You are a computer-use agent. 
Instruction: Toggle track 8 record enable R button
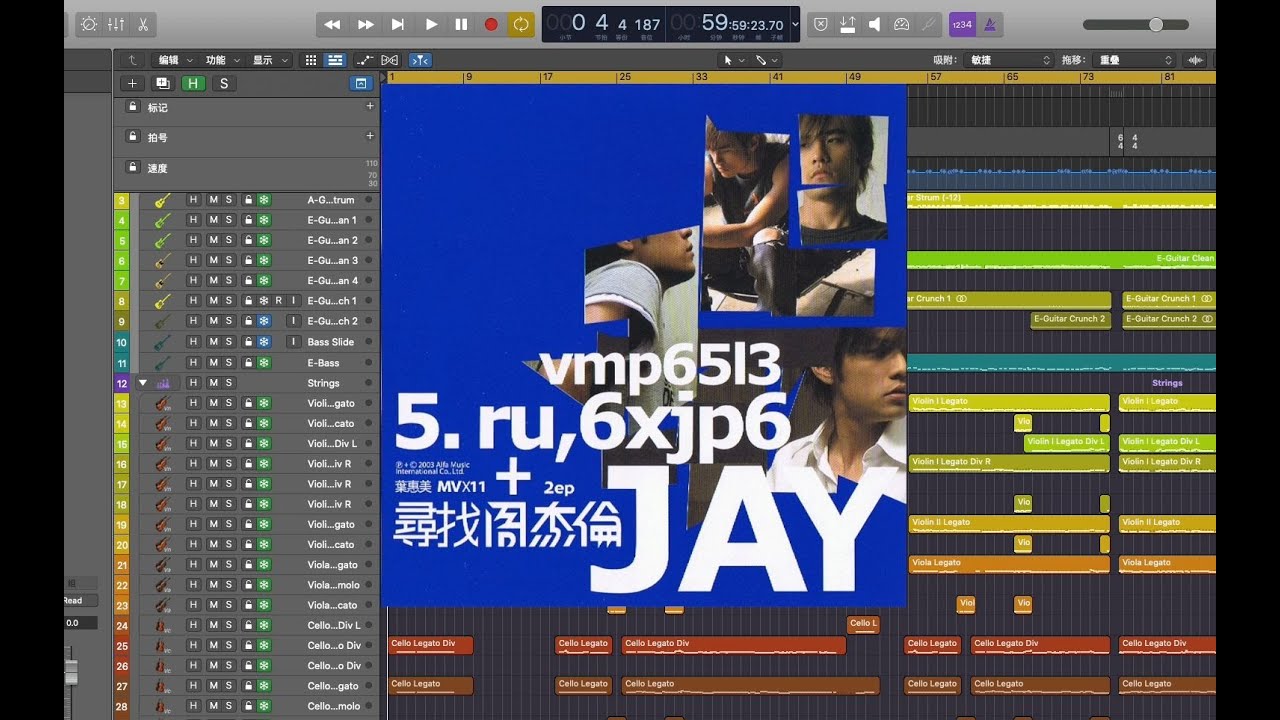278,301
